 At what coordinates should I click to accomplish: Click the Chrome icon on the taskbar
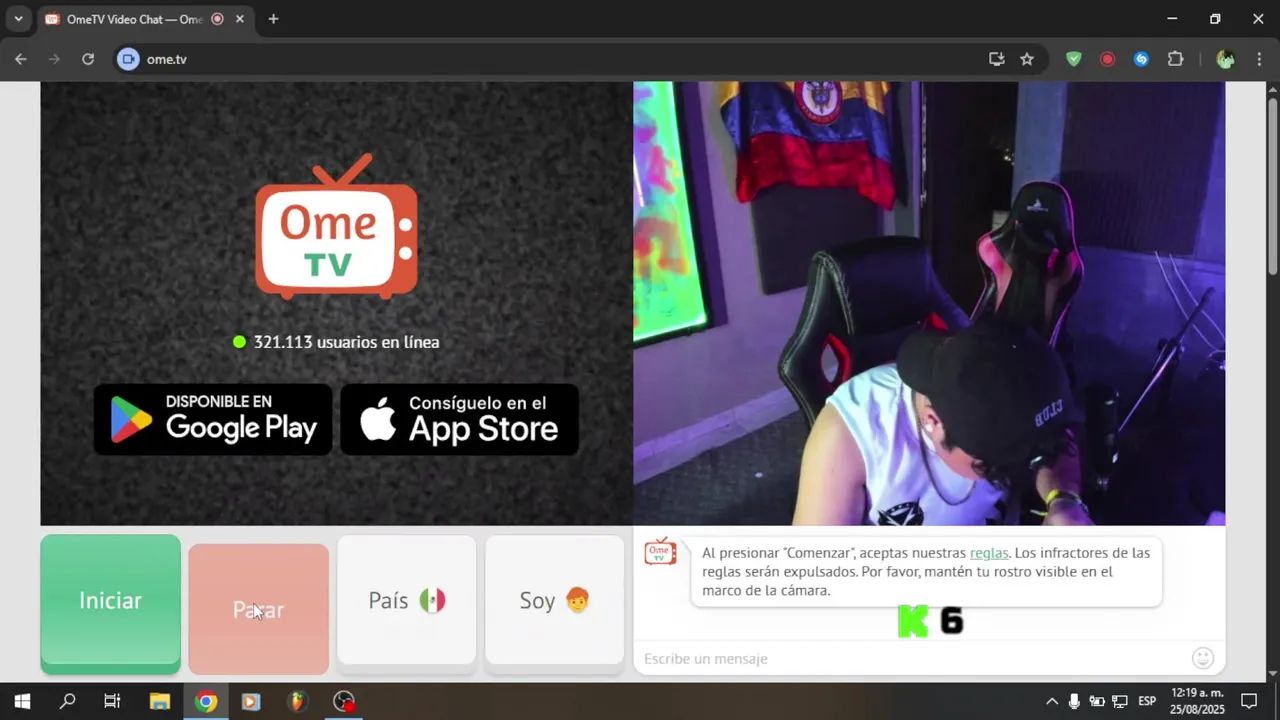pyautogui.click(x=206, y=701)
